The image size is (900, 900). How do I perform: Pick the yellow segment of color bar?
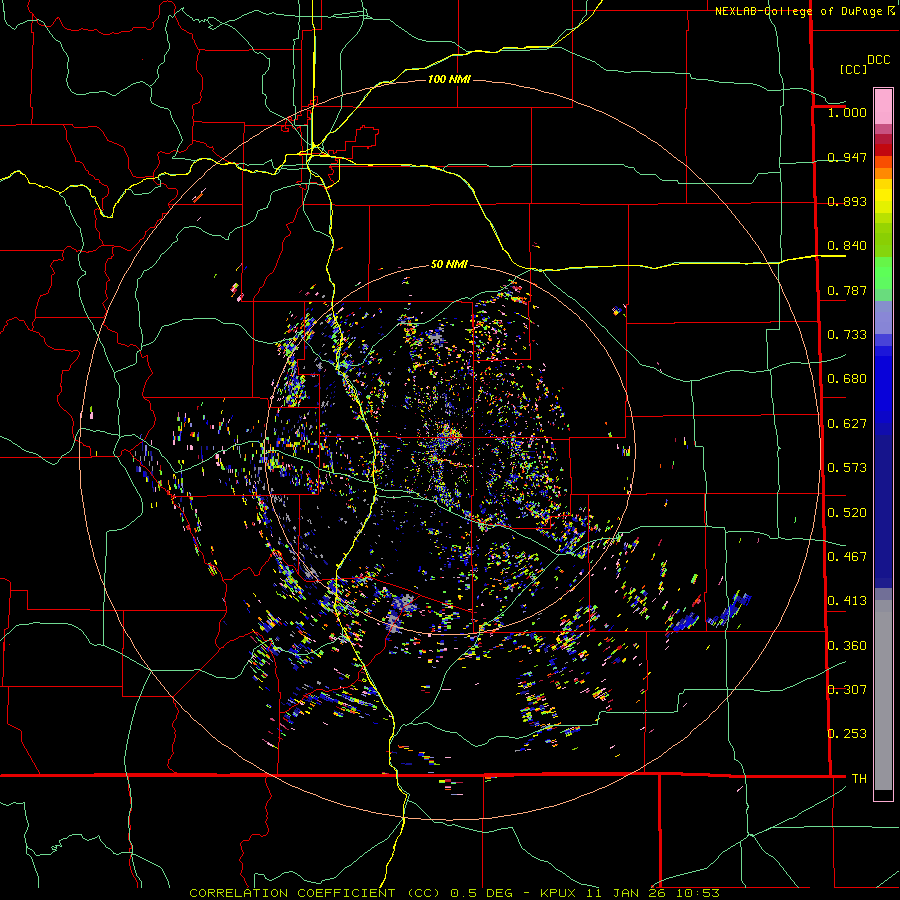tap(883, 197)
